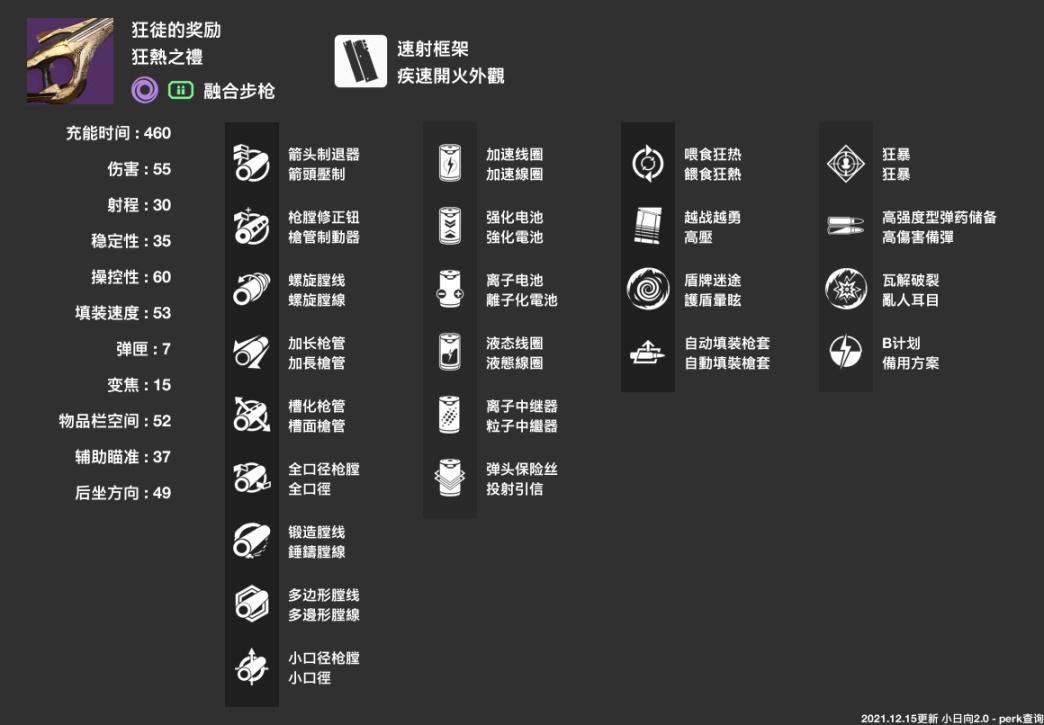The height and width of the screenshot is (725, 1044).
Task: Select the 速射框架 rapid-fire frame icon
Action: coord(360,61)
